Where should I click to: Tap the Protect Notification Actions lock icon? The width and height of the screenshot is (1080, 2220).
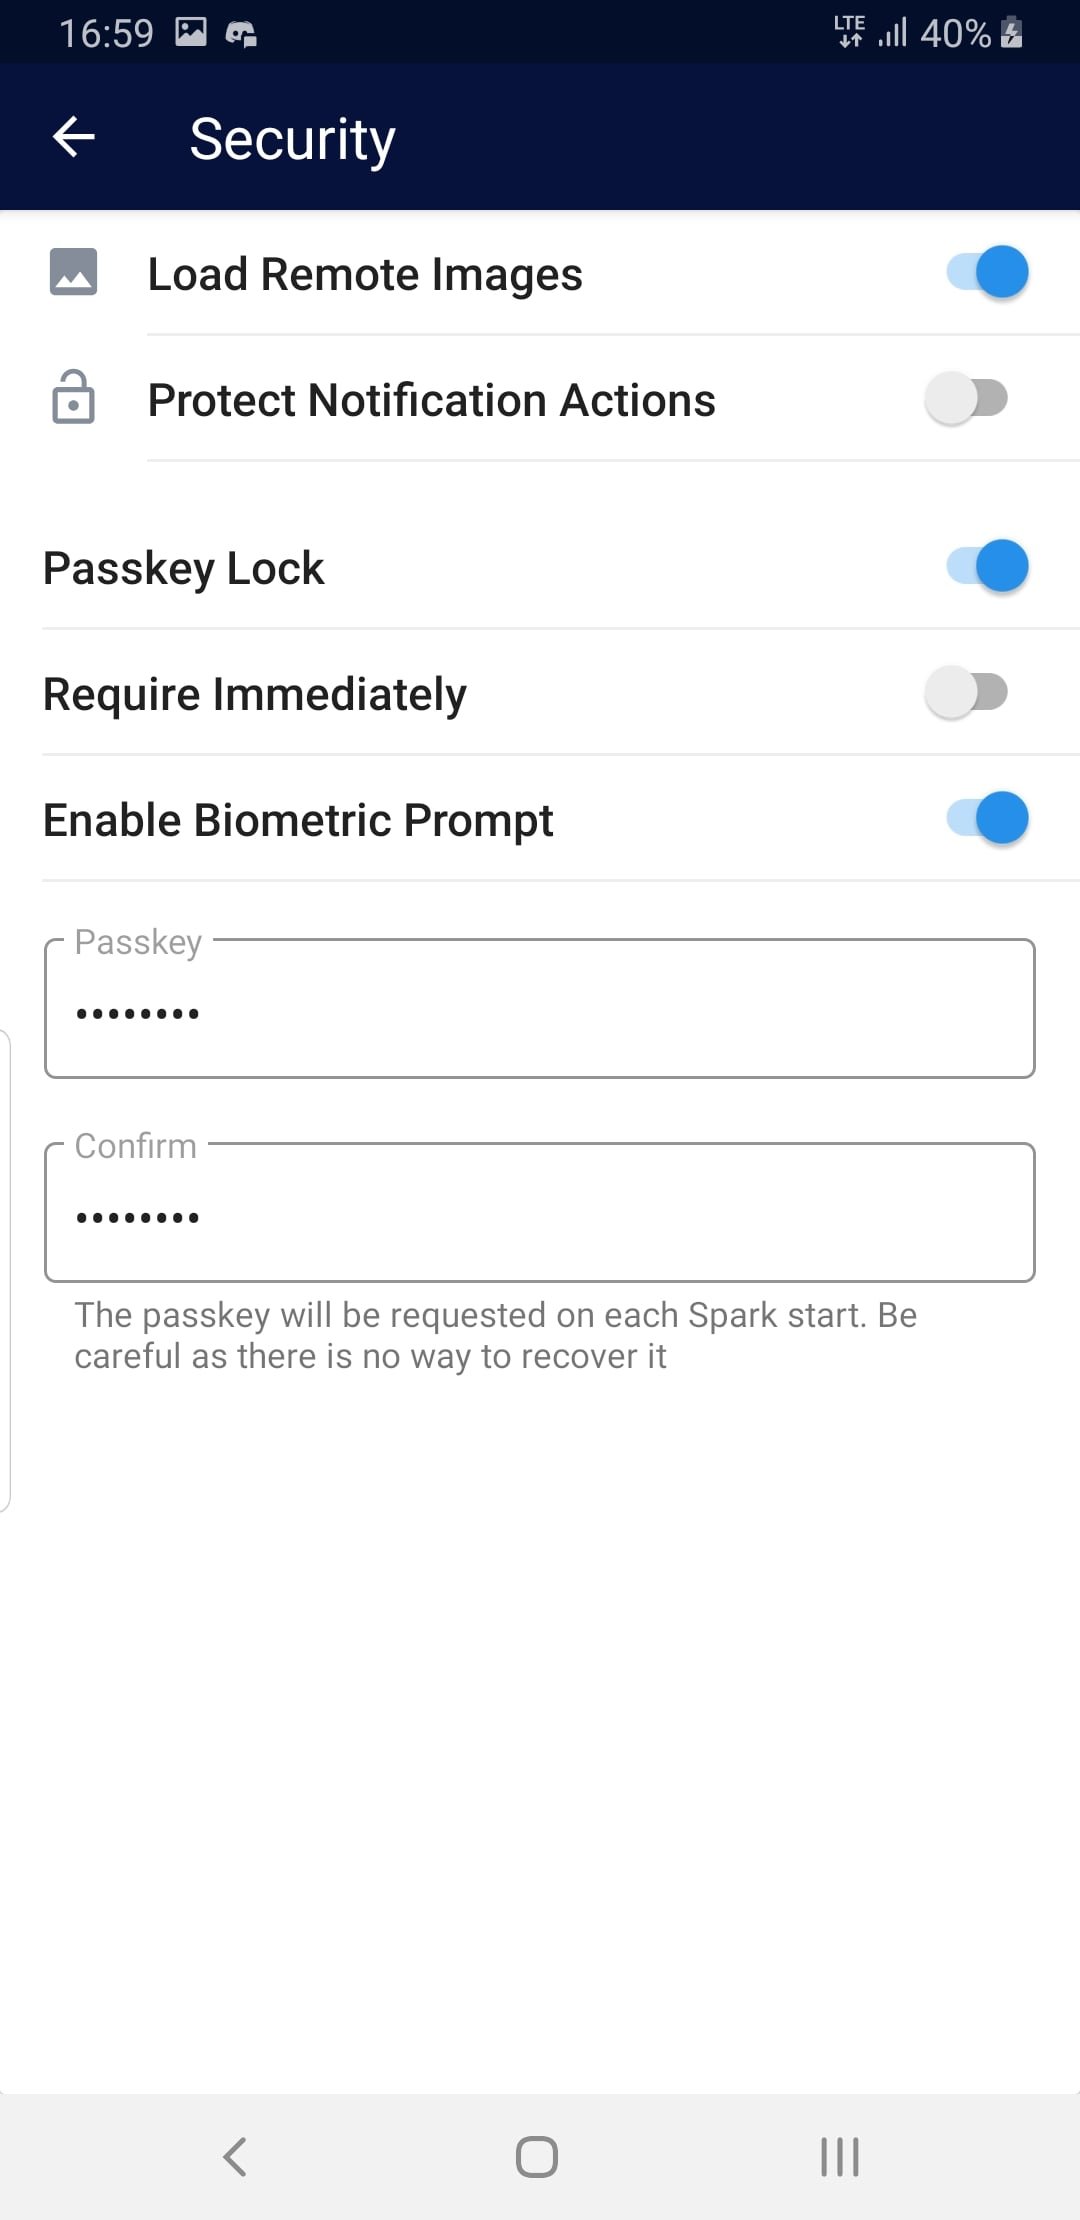73,397
